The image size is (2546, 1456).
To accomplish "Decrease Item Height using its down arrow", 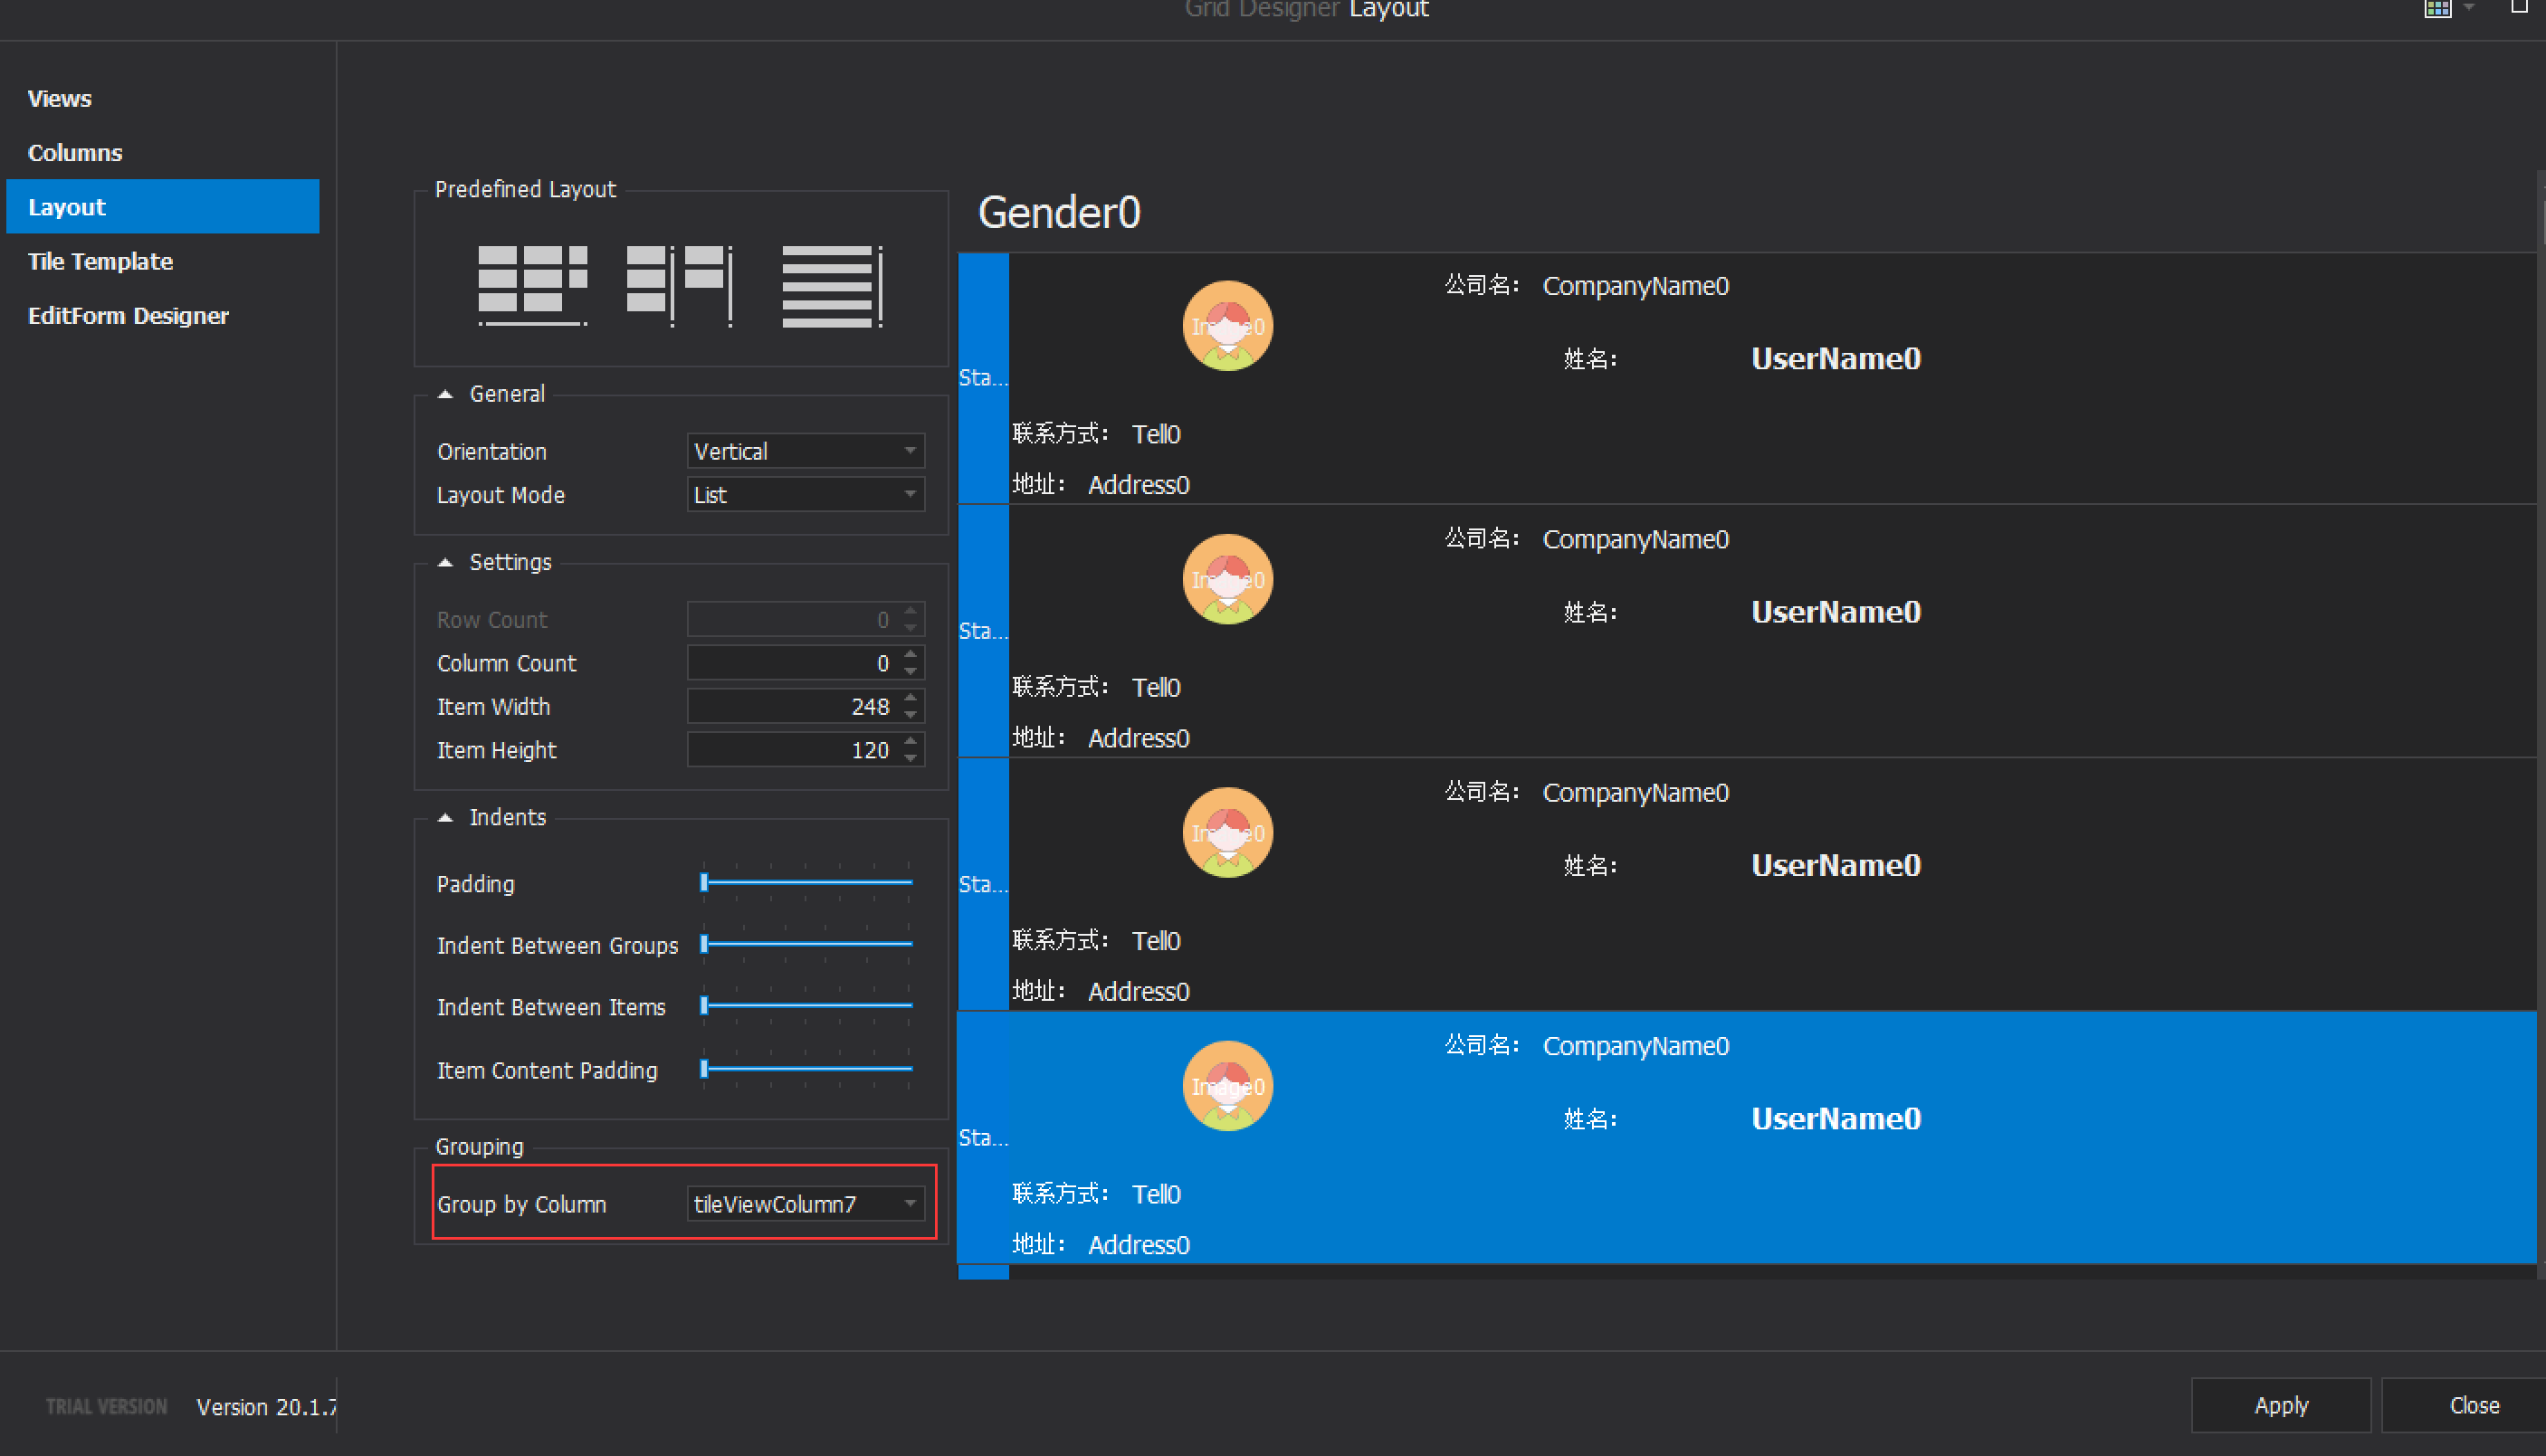I will (909, 756).
